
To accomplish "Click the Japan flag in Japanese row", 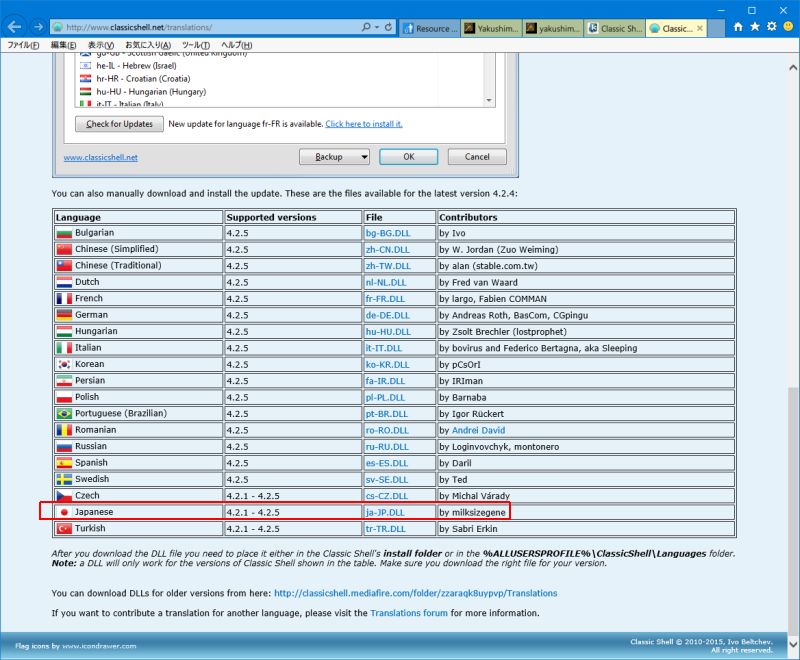I will [x=65, y=512].
